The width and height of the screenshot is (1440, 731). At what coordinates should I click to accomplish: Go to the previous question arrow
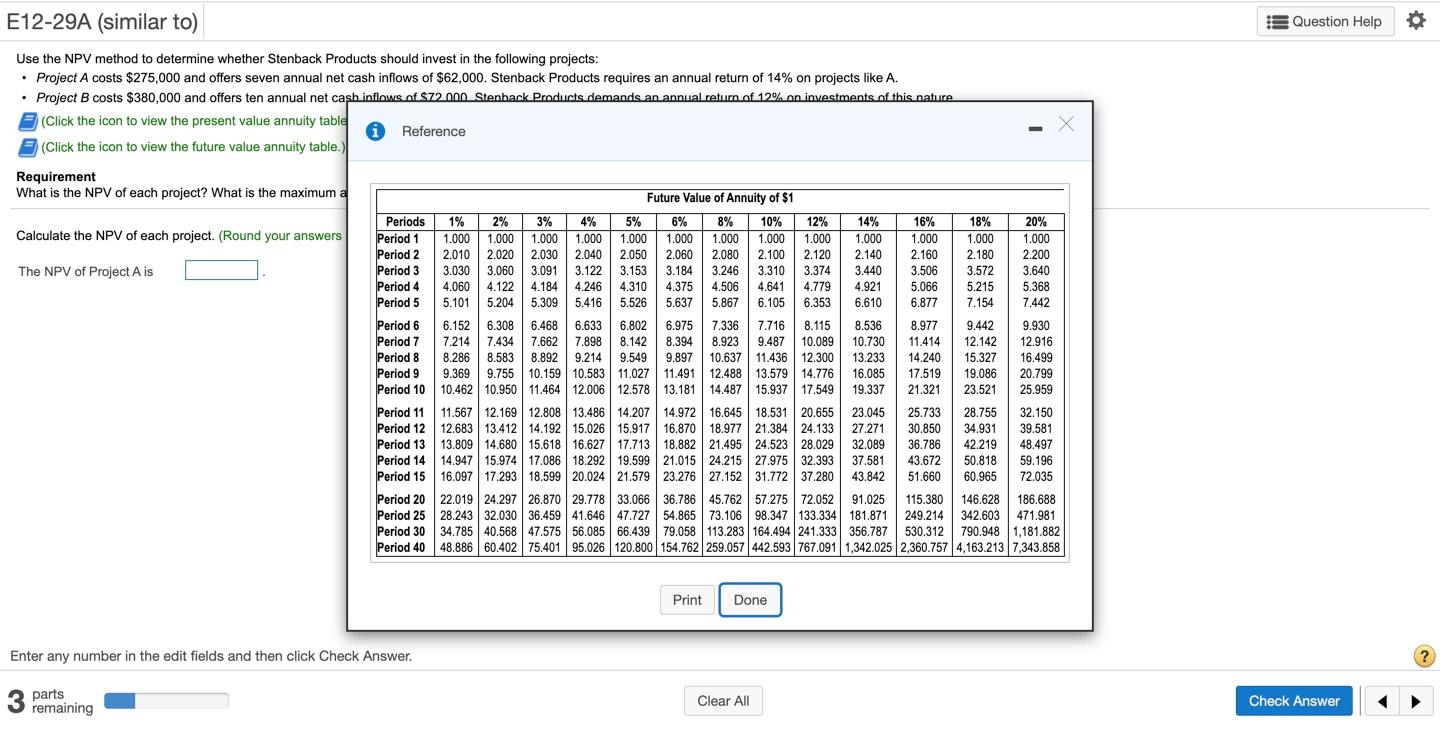coord(1383,702)
